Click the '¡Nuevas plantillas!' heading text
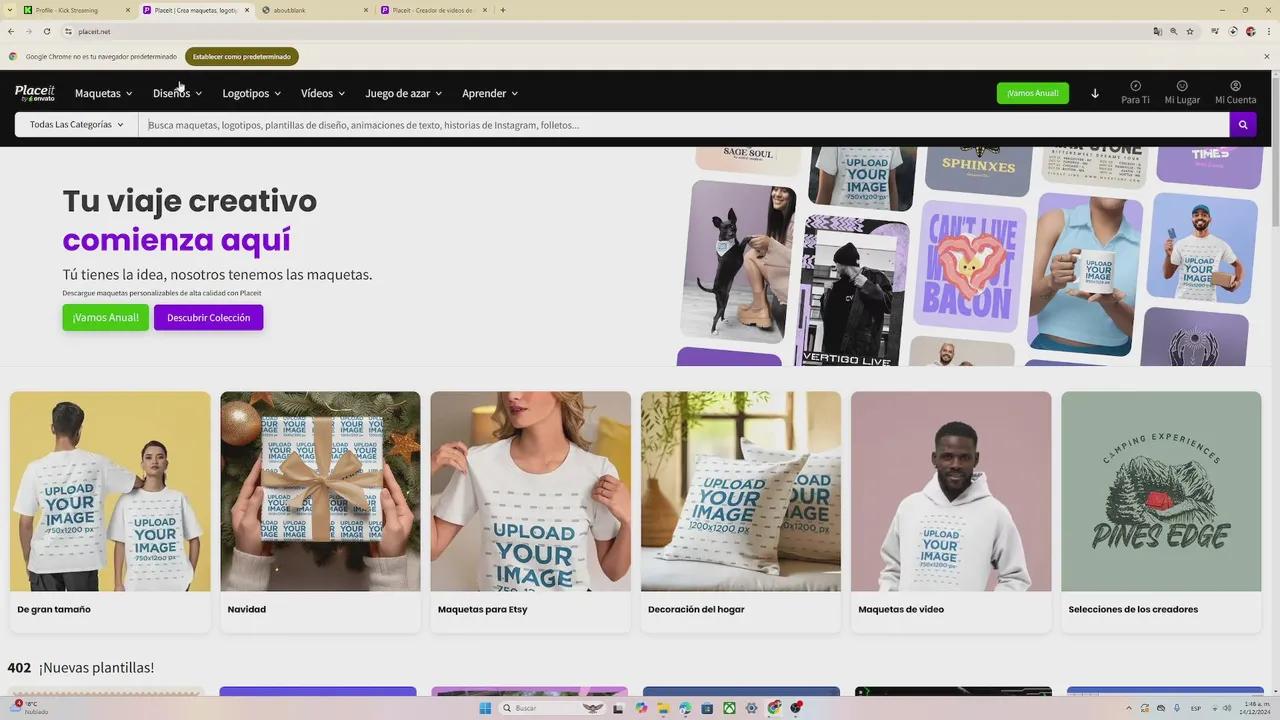 (x=96, y=668)
